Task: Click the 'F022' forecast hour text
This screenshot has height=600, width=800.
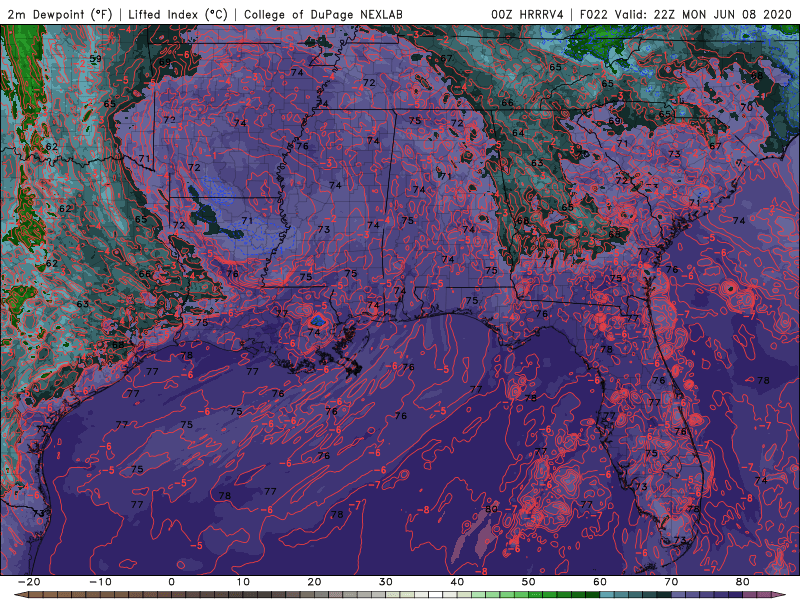Action: 595,14
